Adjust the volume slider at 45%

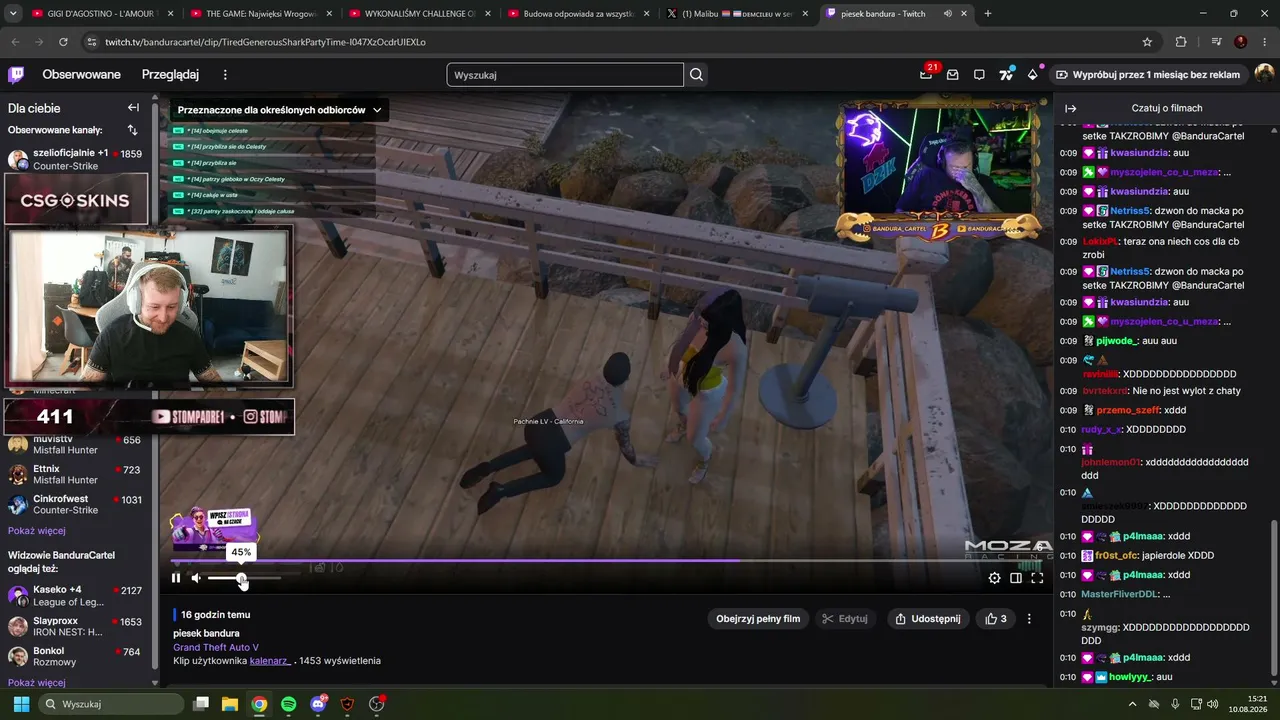tap(243, 578)
